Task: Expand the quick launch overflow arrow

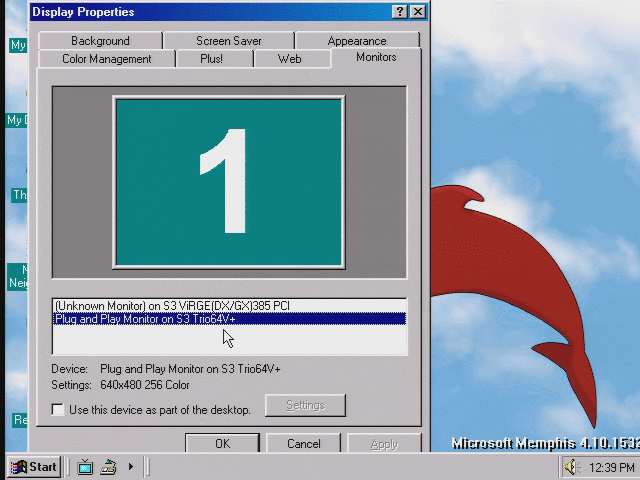Action: tap(131, 466)
